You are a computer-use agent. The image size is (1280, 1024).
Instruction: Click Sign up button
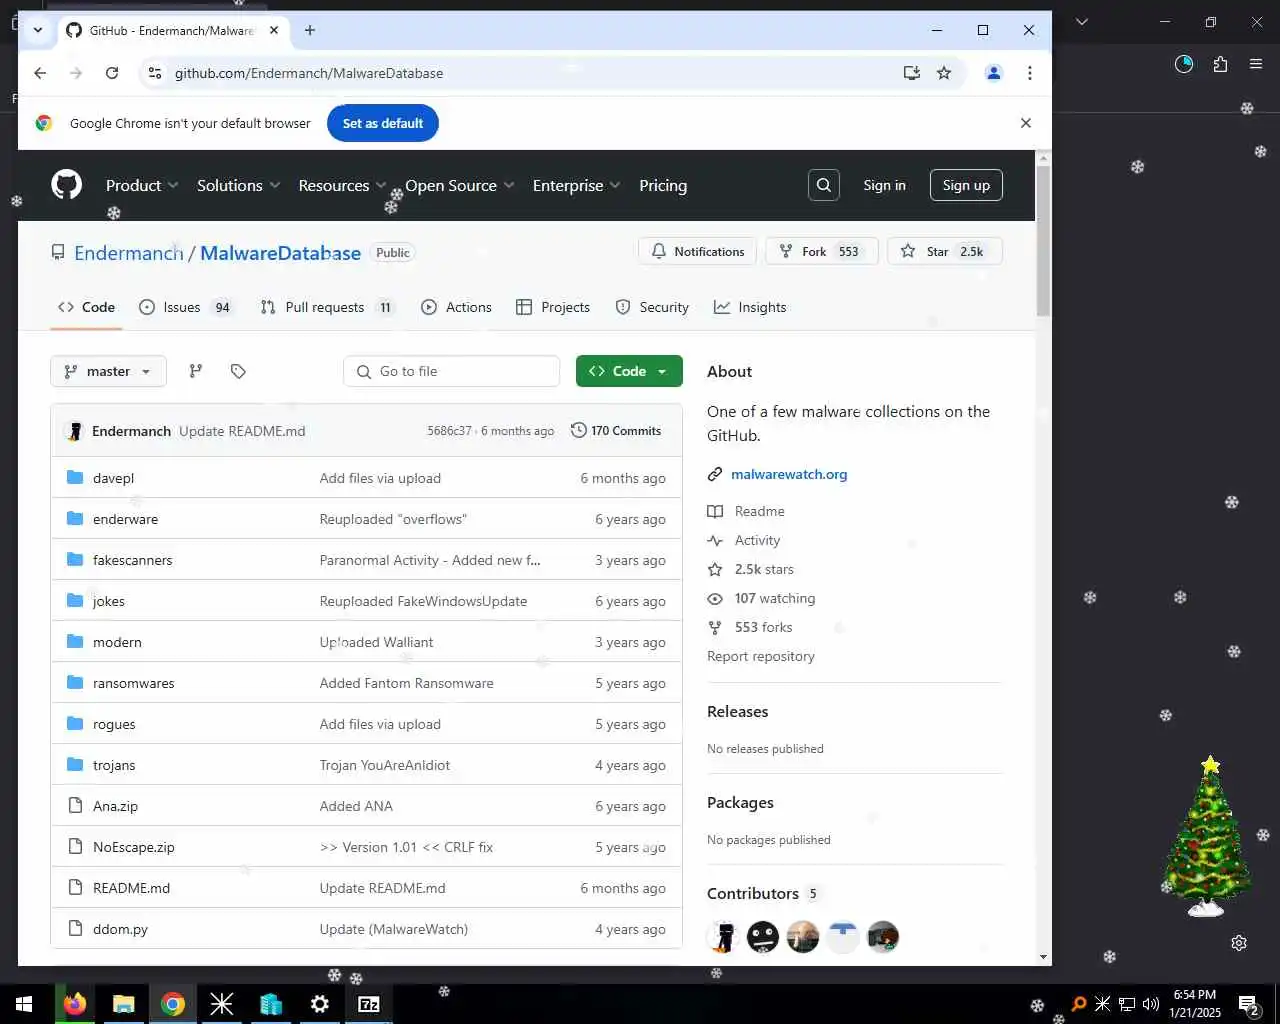(966, 185)
